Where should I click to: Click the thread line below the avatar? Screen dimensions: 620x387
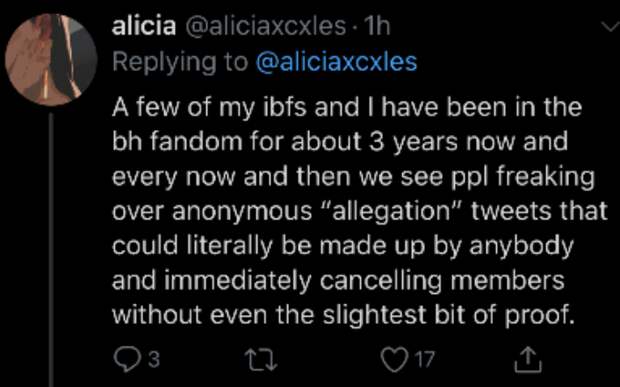[x=51, y=250]
